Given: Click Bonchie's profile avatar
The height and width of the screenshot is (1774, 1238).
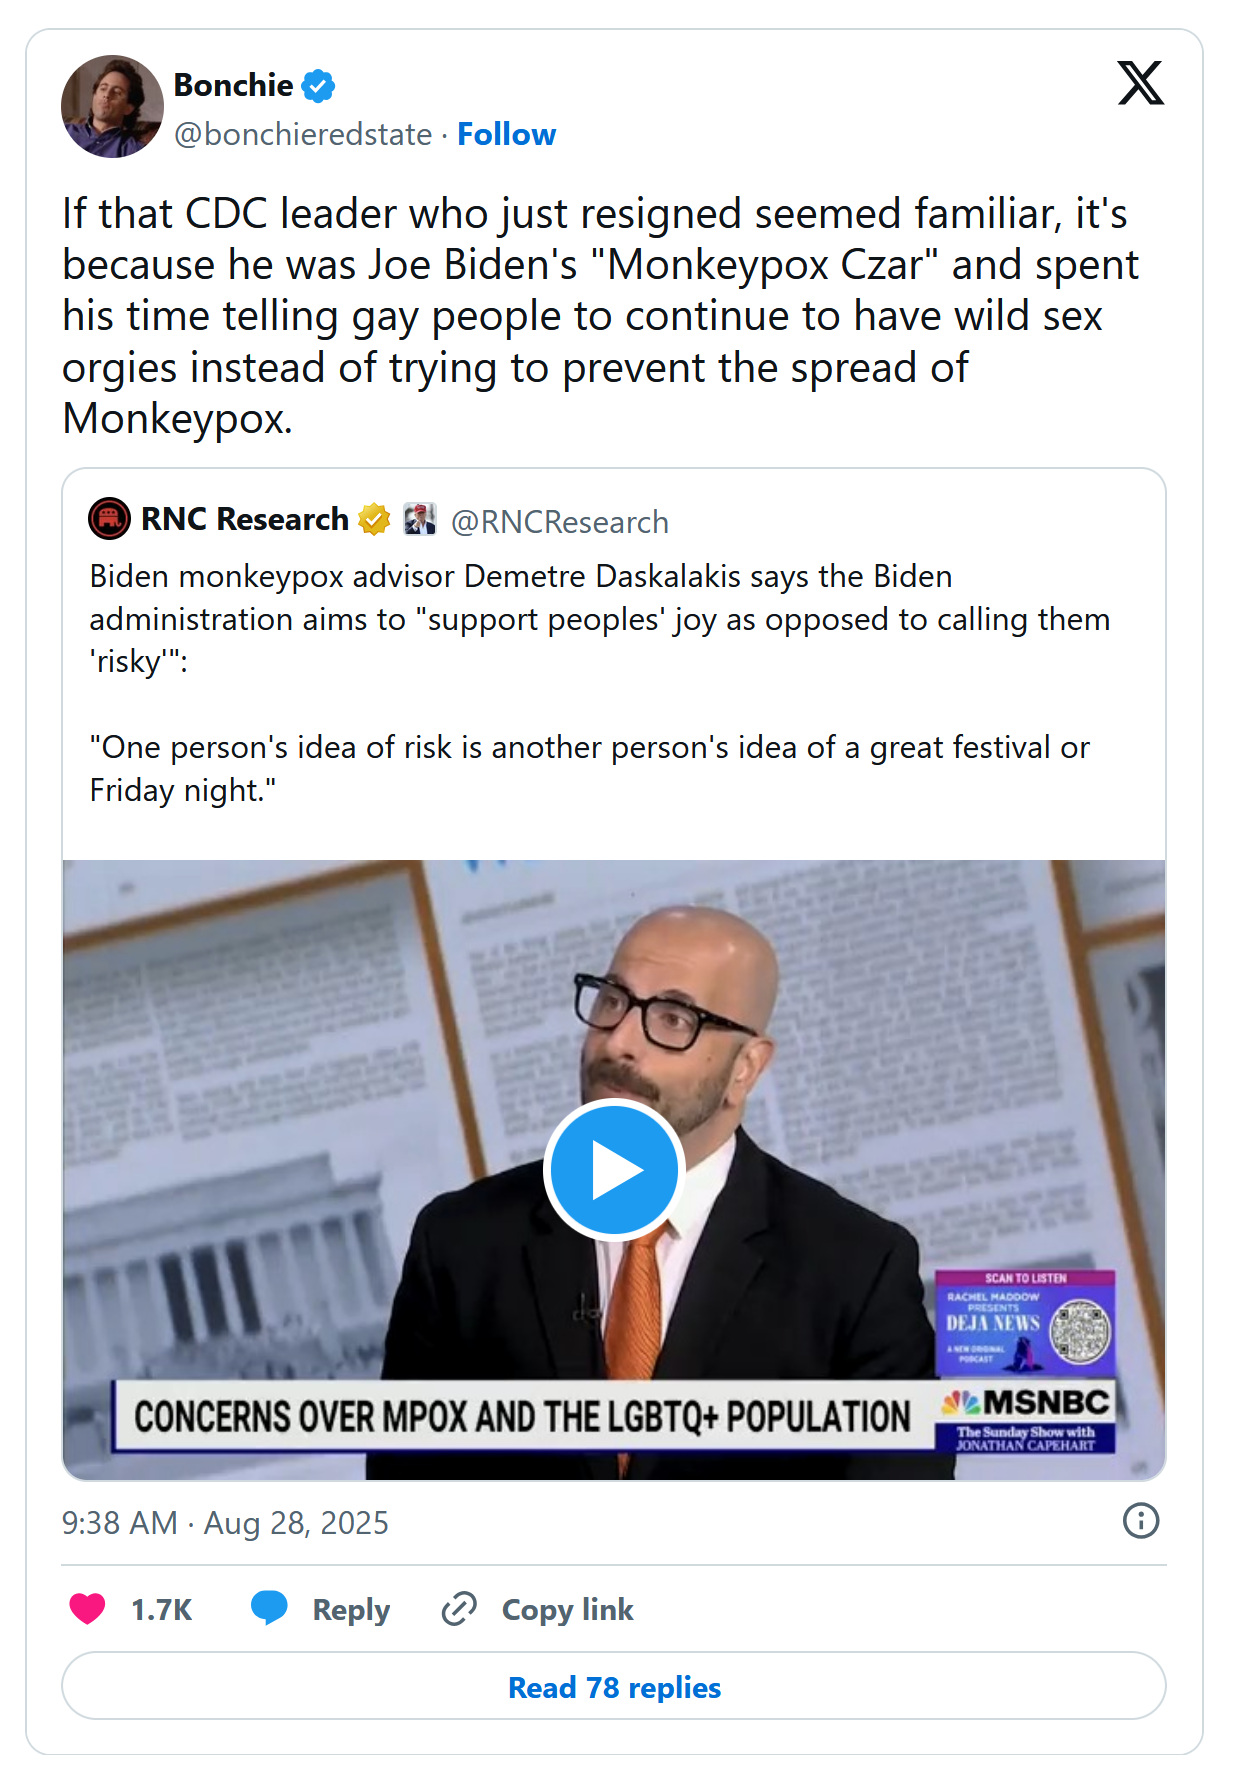Looking at the screenshot, I should click(x=112, y=106).
